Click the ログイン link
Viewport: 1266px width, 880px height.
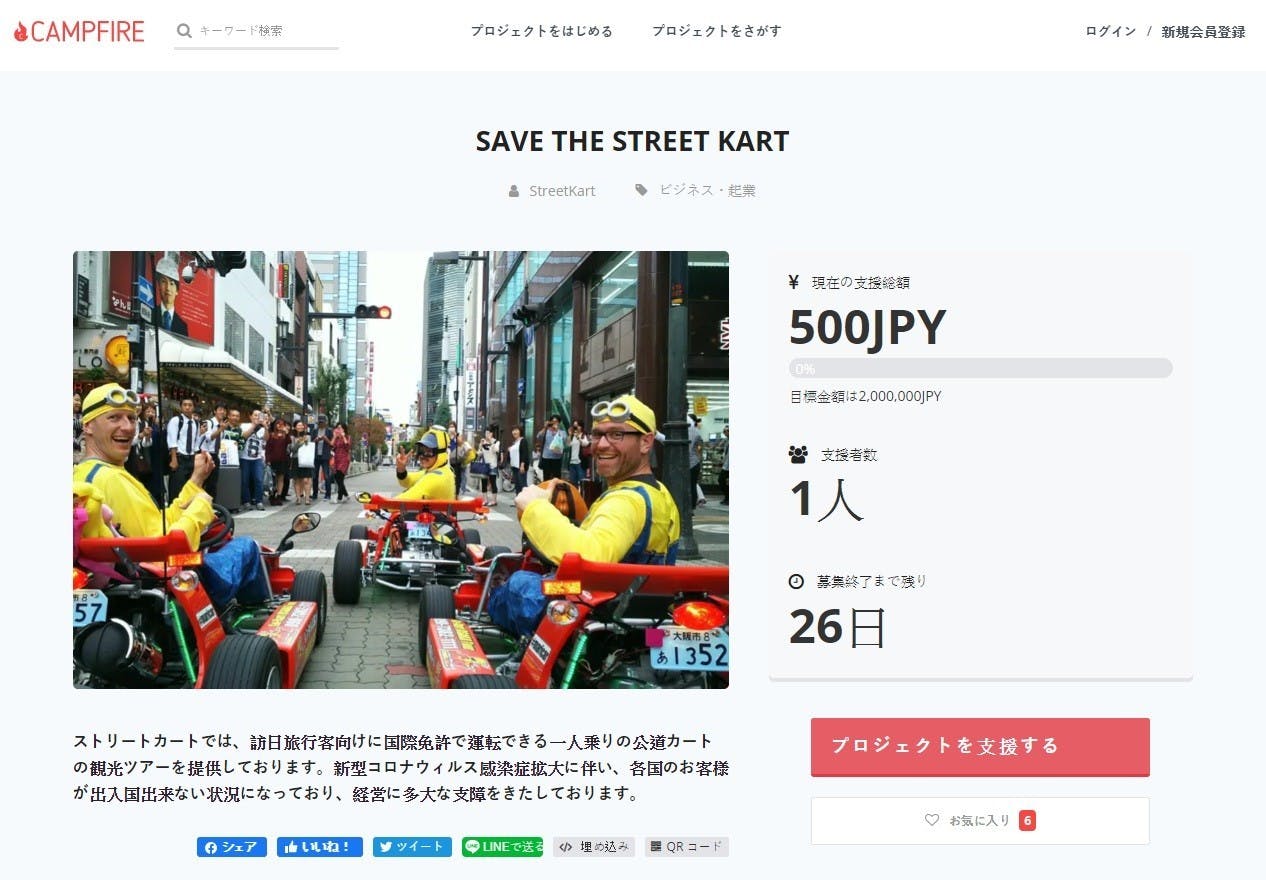point(1110,32)
